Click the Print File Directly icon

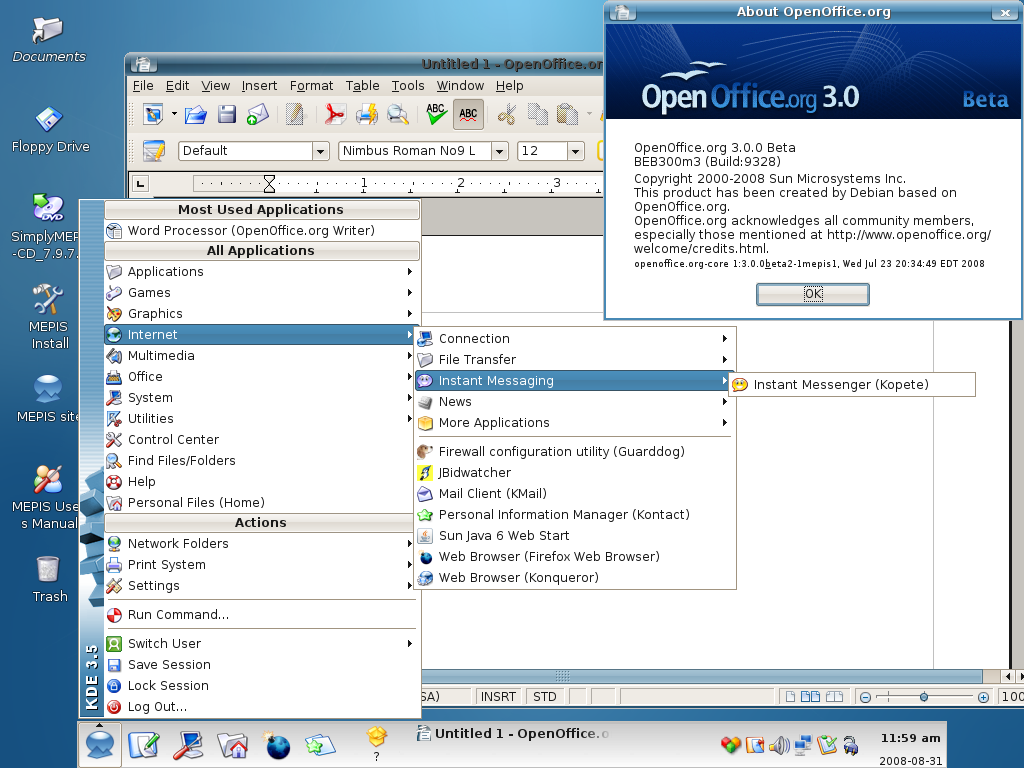click(366, 114)
